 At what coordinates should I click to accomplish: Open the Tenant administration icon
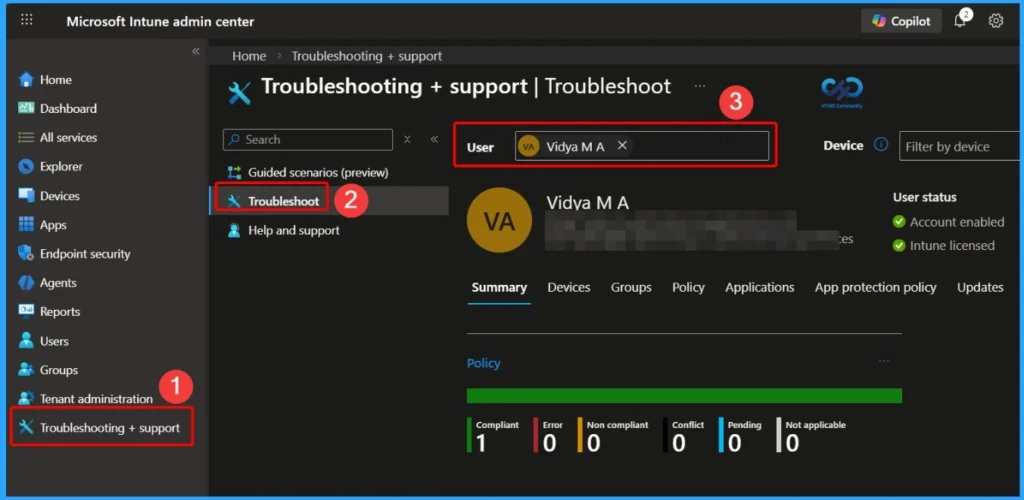(26, 398)
